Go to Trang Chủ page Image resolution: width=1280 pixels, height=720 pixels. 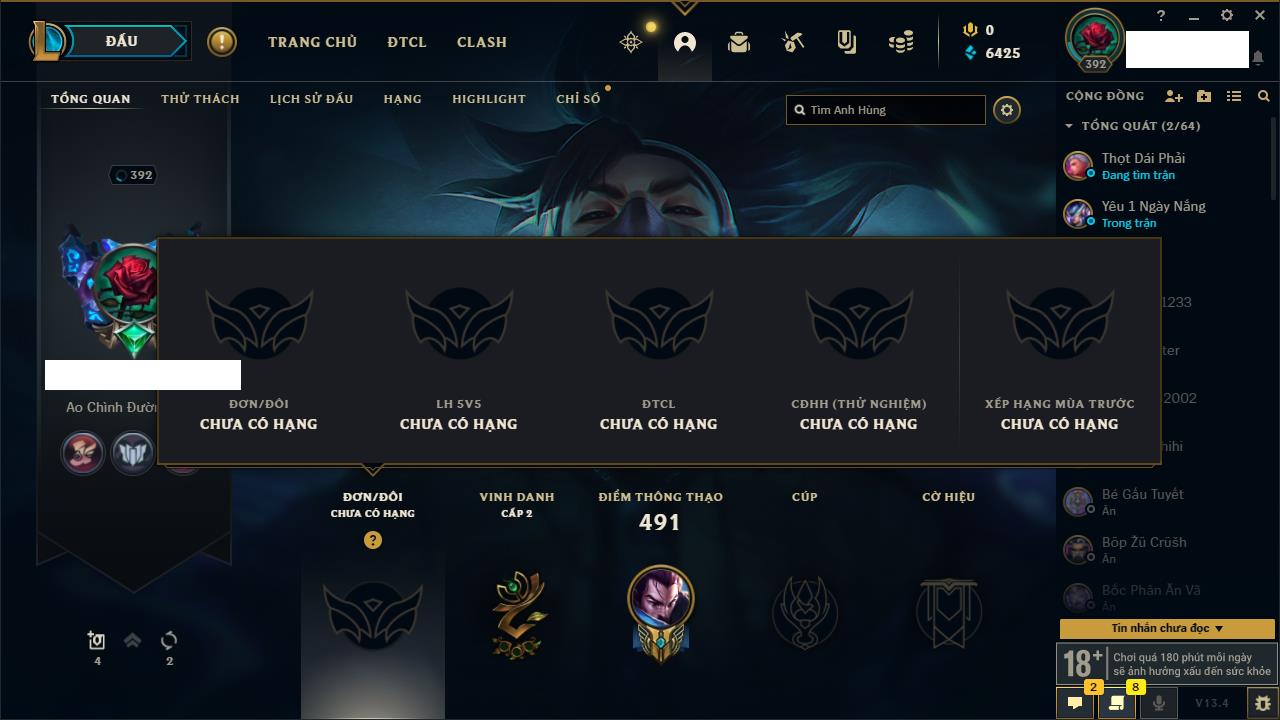pos(312,42)
